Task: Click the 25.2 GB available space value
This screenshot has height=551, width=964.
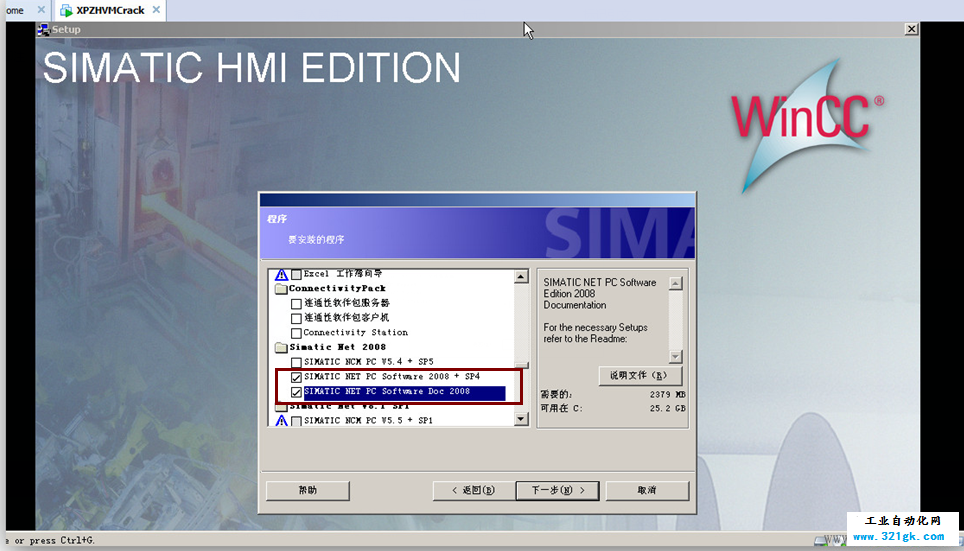Action: tap(667, 408)
